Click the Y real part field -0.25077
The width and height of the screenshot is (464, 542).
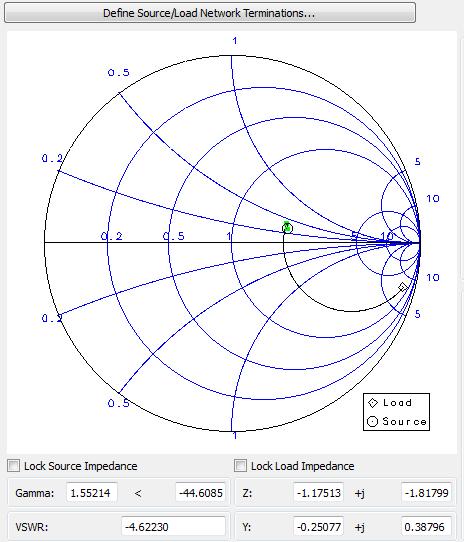point(319,527)
